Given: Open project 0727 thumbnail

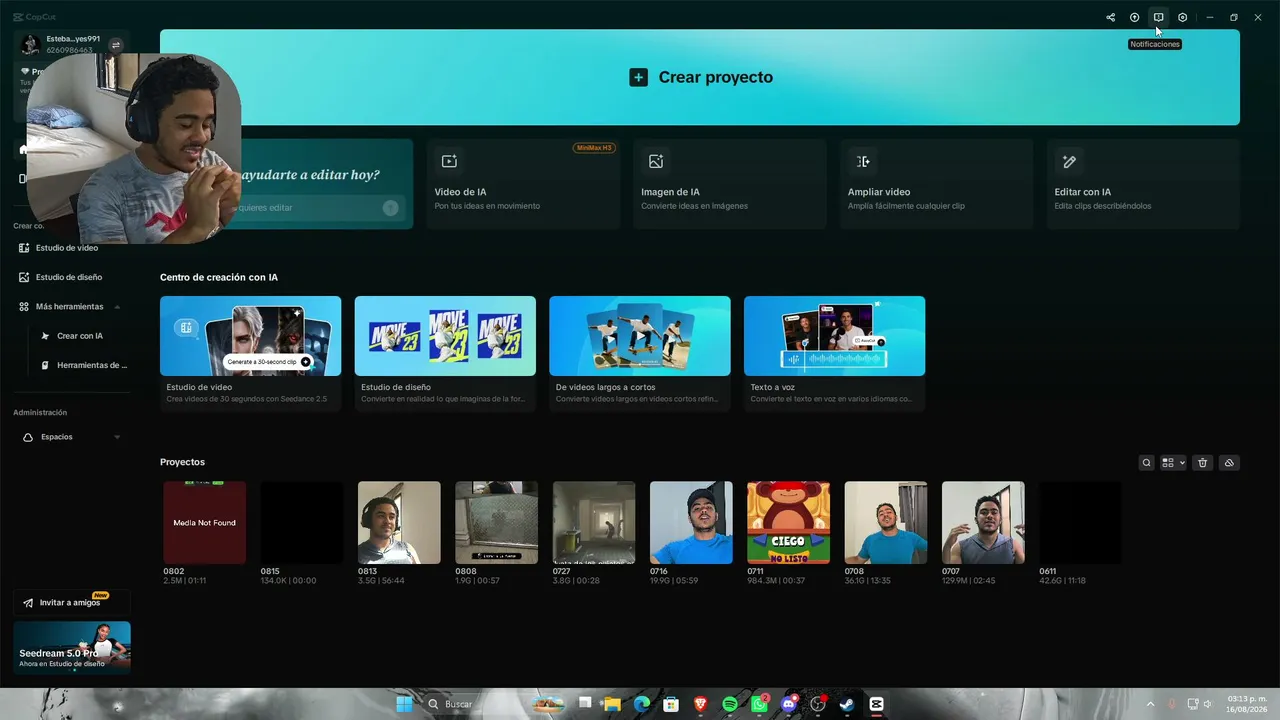Looking at the screenshot, I should pyautogui.click(x=594, y=522).
